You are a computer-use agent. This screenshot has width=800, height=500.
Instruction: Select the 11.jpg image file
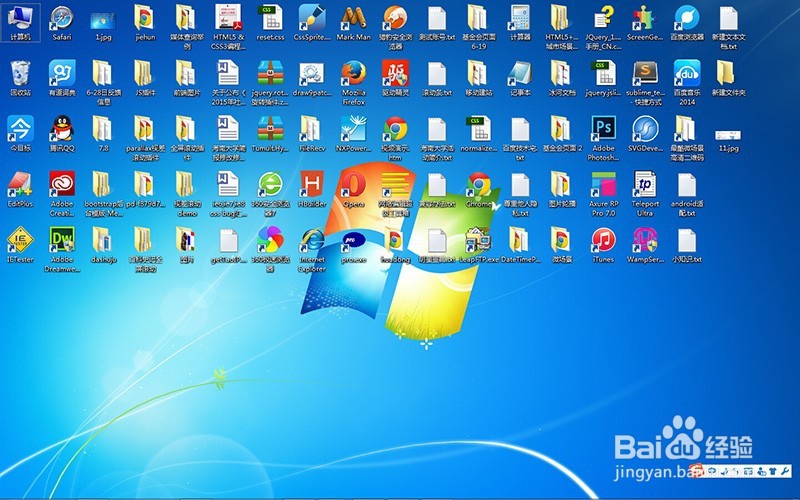coord(729,140)
